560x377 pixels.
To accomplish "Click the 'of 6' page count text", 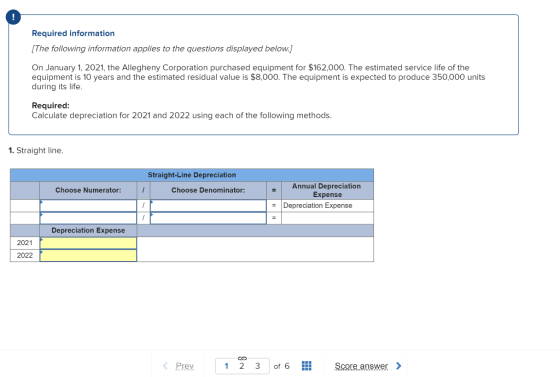I will [x=281, y=366].
